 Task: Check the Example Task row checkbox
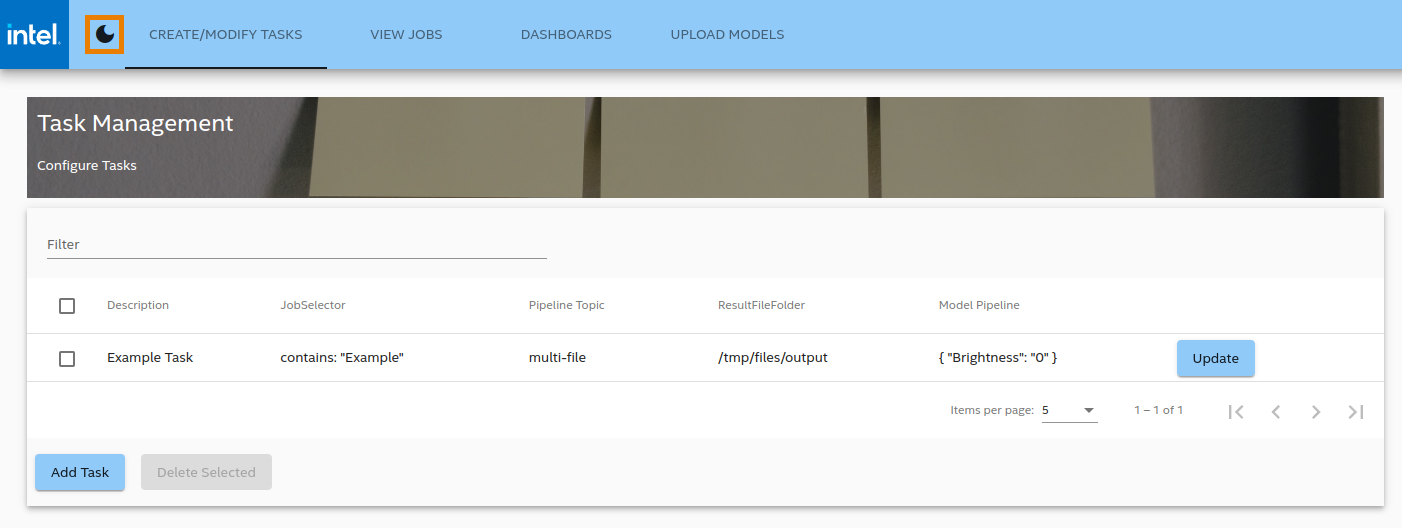point(67,358)
